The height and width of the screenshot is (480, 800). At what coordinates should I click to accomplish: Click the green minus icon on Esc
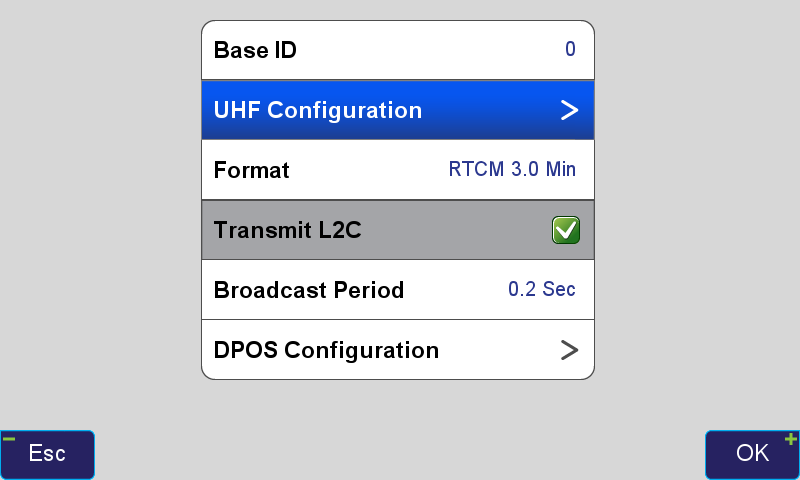coord(9,439)
